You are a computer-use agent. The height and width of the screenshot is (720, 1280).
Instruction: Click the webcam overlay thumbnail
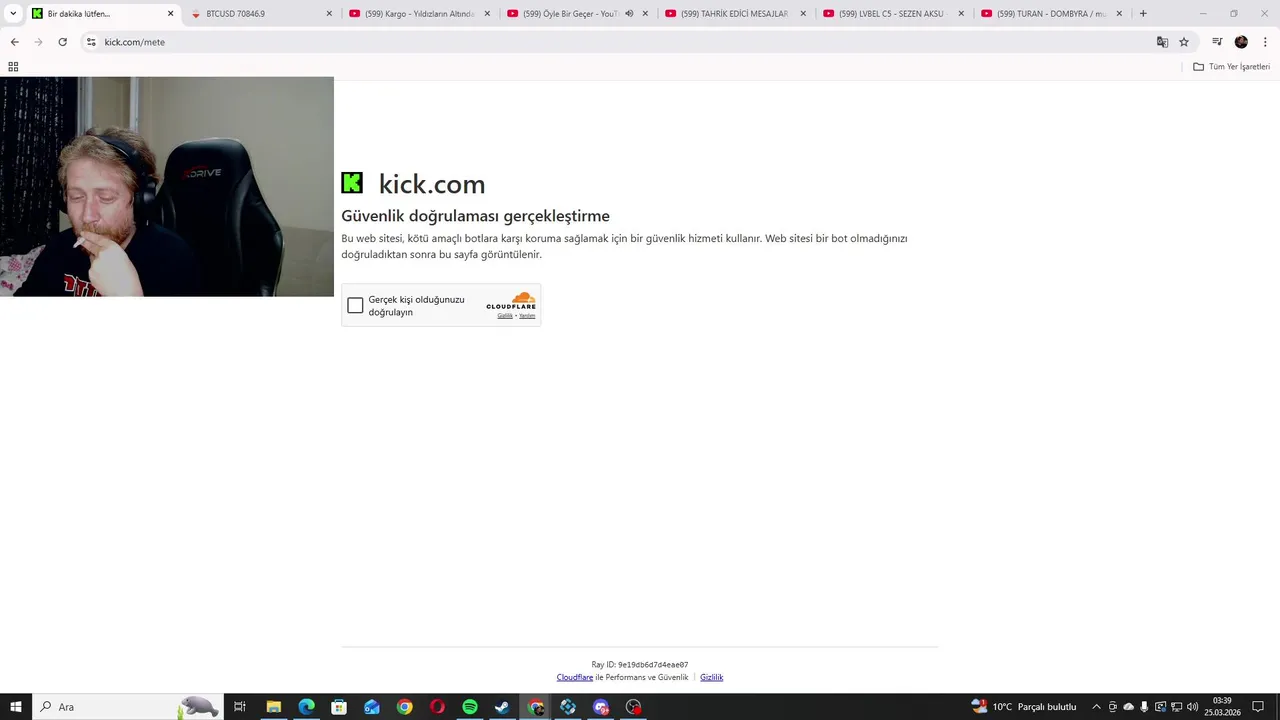click(x=167, y=186)
